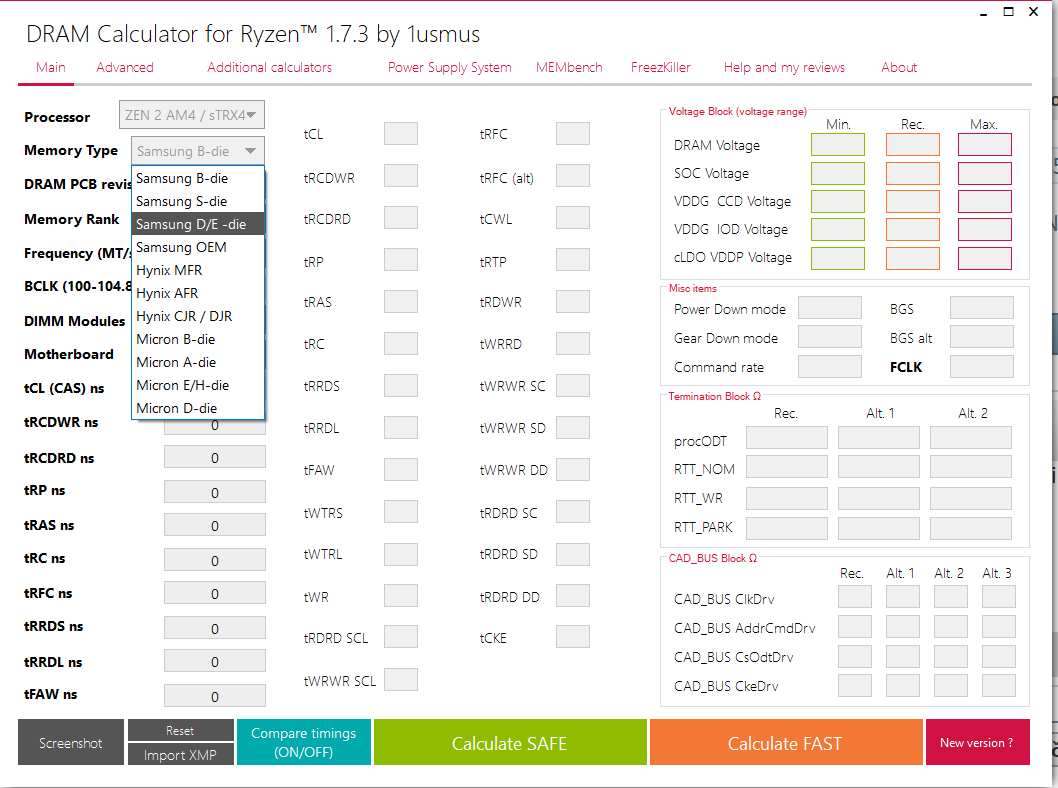Screen dimensions: 1058x788
Task: Click the tWRWR SCL value box
Action: (401, 679)
